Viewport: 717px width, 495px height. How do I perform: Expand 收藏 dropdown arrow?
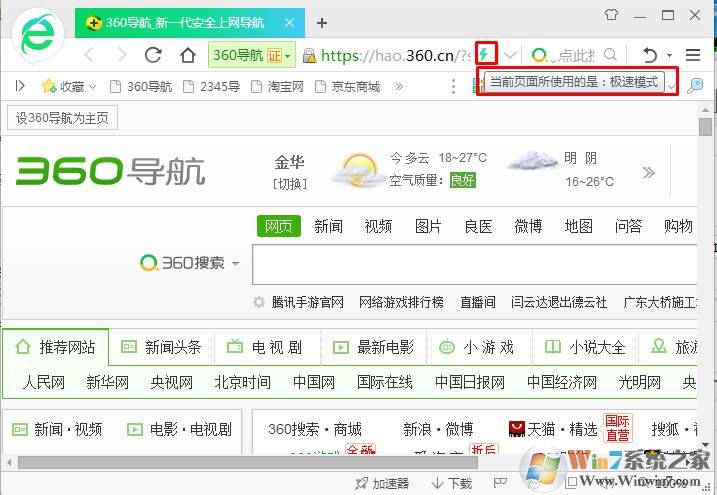[x=92, y=86]
